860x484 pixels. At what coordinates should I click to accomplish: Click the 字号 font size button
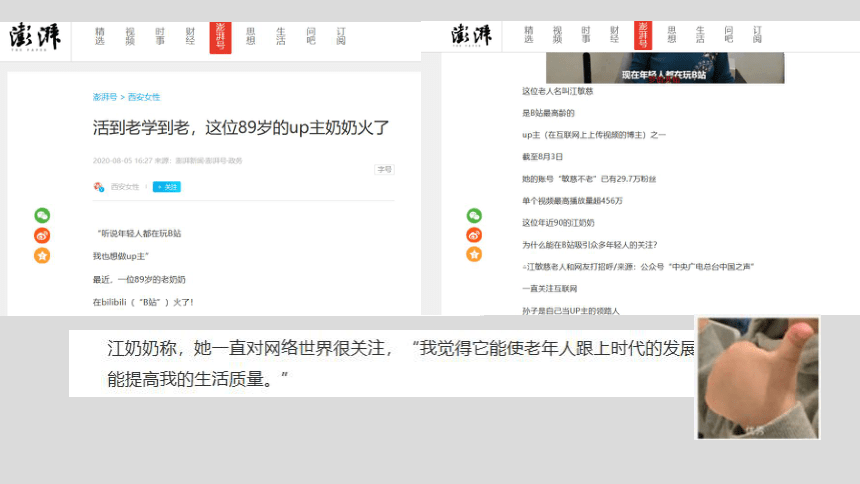[384, 170]
